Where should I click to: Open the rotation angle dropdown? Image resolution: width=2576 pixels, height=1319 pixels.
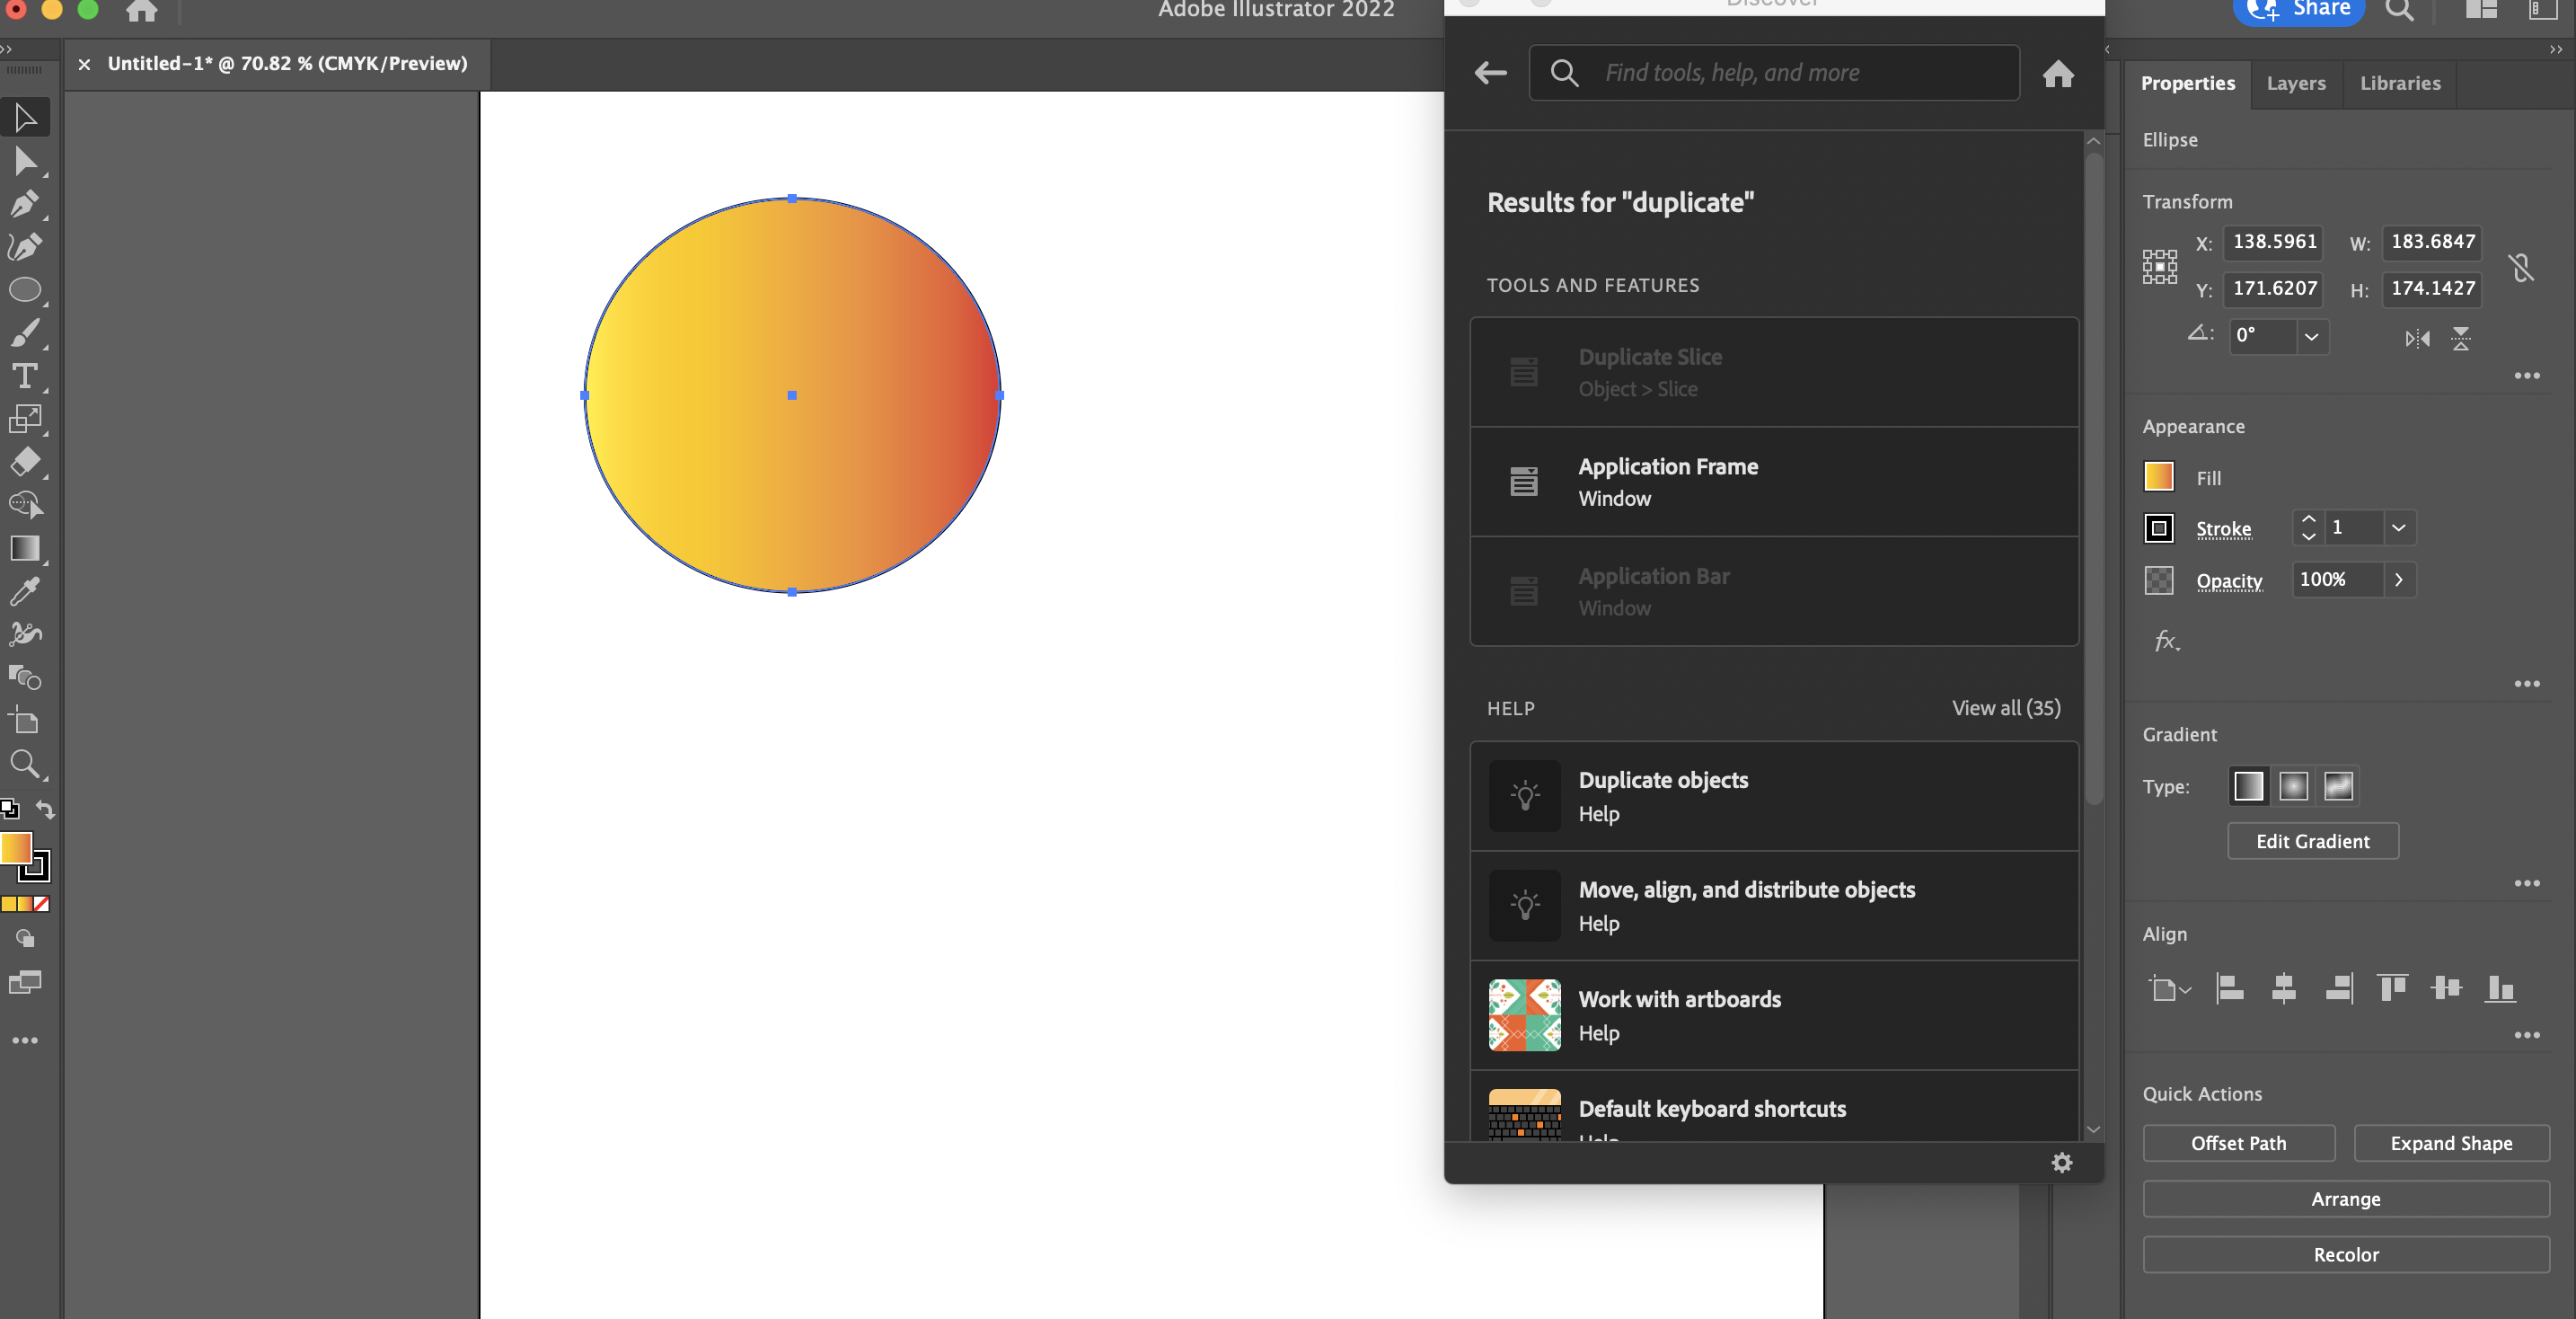(x=2311, y=337)
